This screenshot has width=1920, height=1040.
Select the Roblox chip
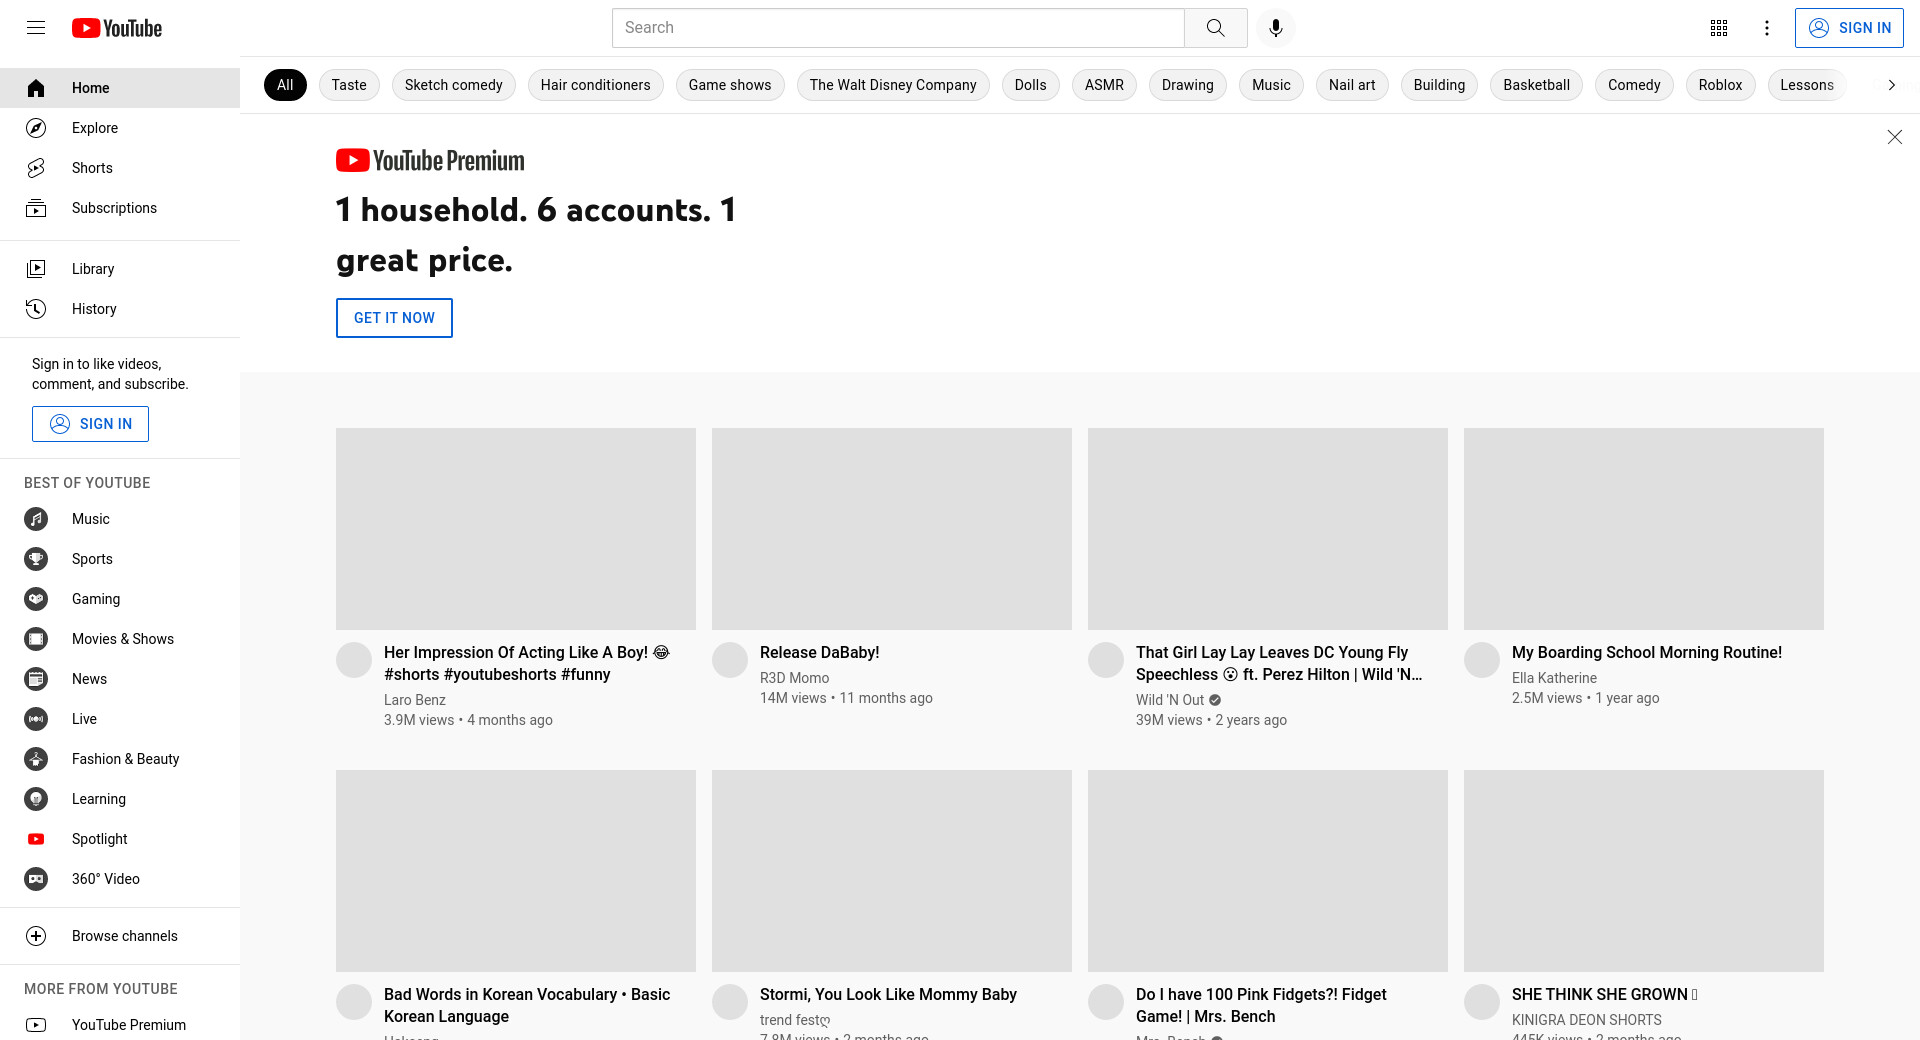(1720, 85)
